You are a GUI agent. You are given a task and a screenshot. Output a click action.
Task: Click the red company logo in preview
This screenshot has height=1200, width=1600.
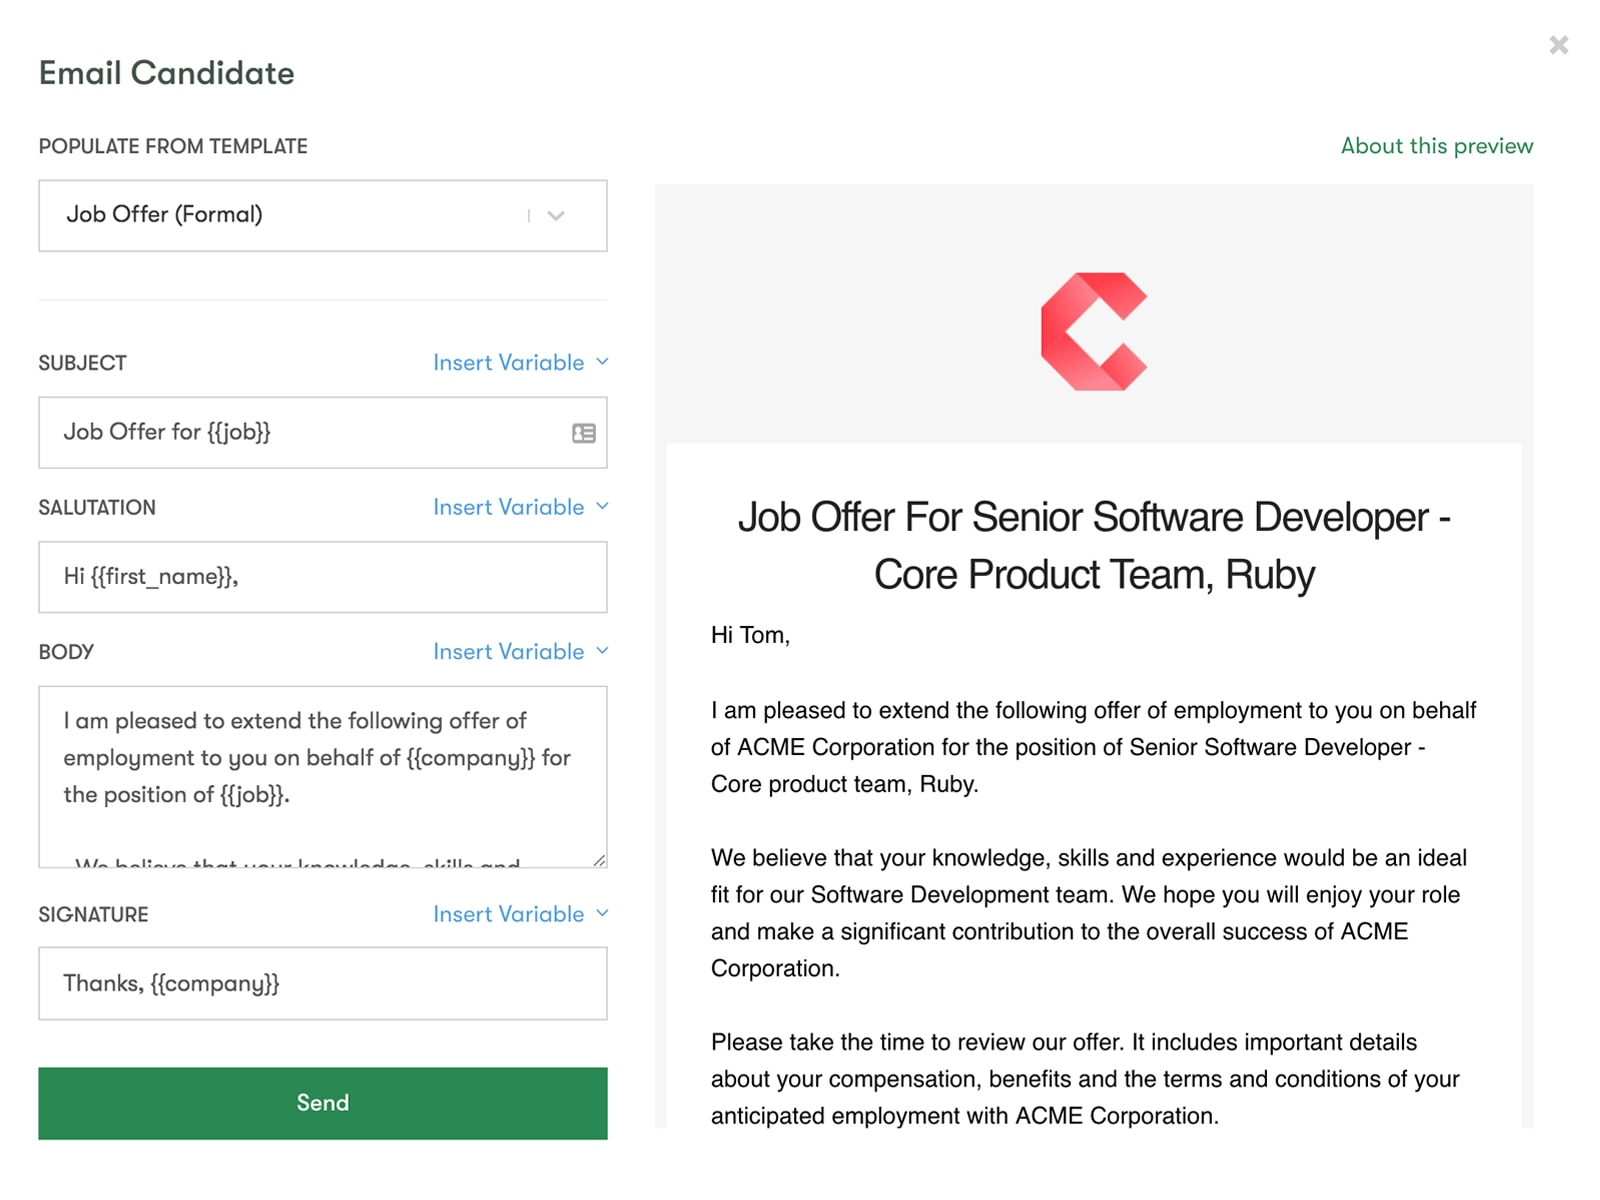point(1094,332)
